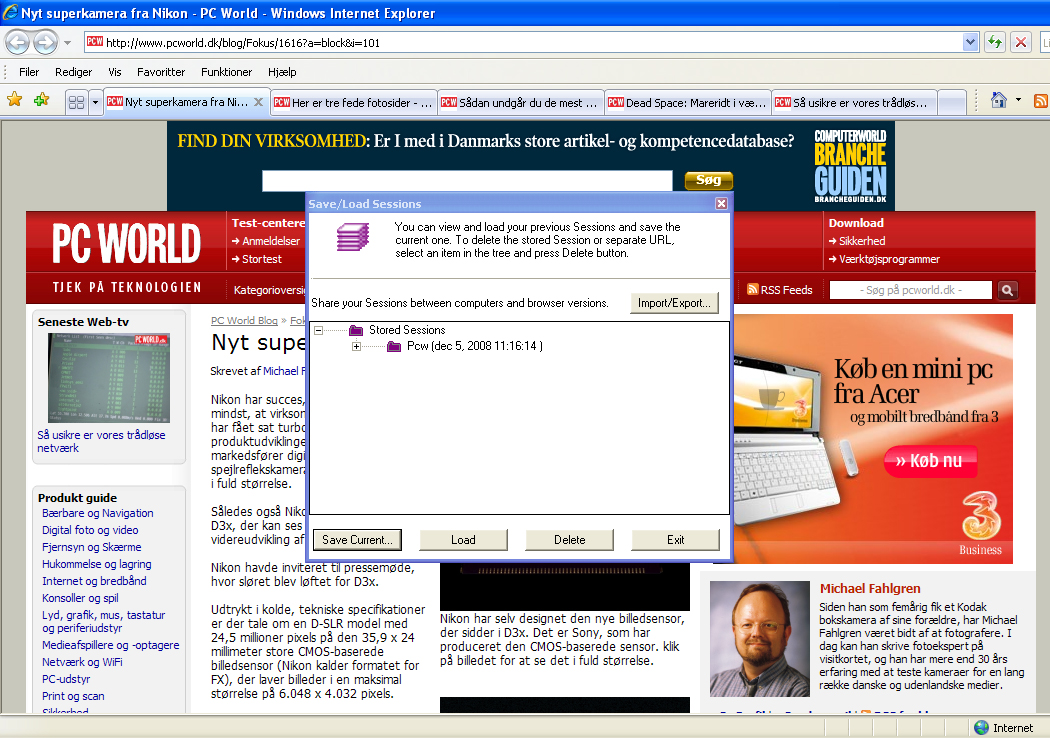Screen dimensions: 1050x738
Task: Click Michael Fahlgren's portrait photo
Action: (759, 639)
